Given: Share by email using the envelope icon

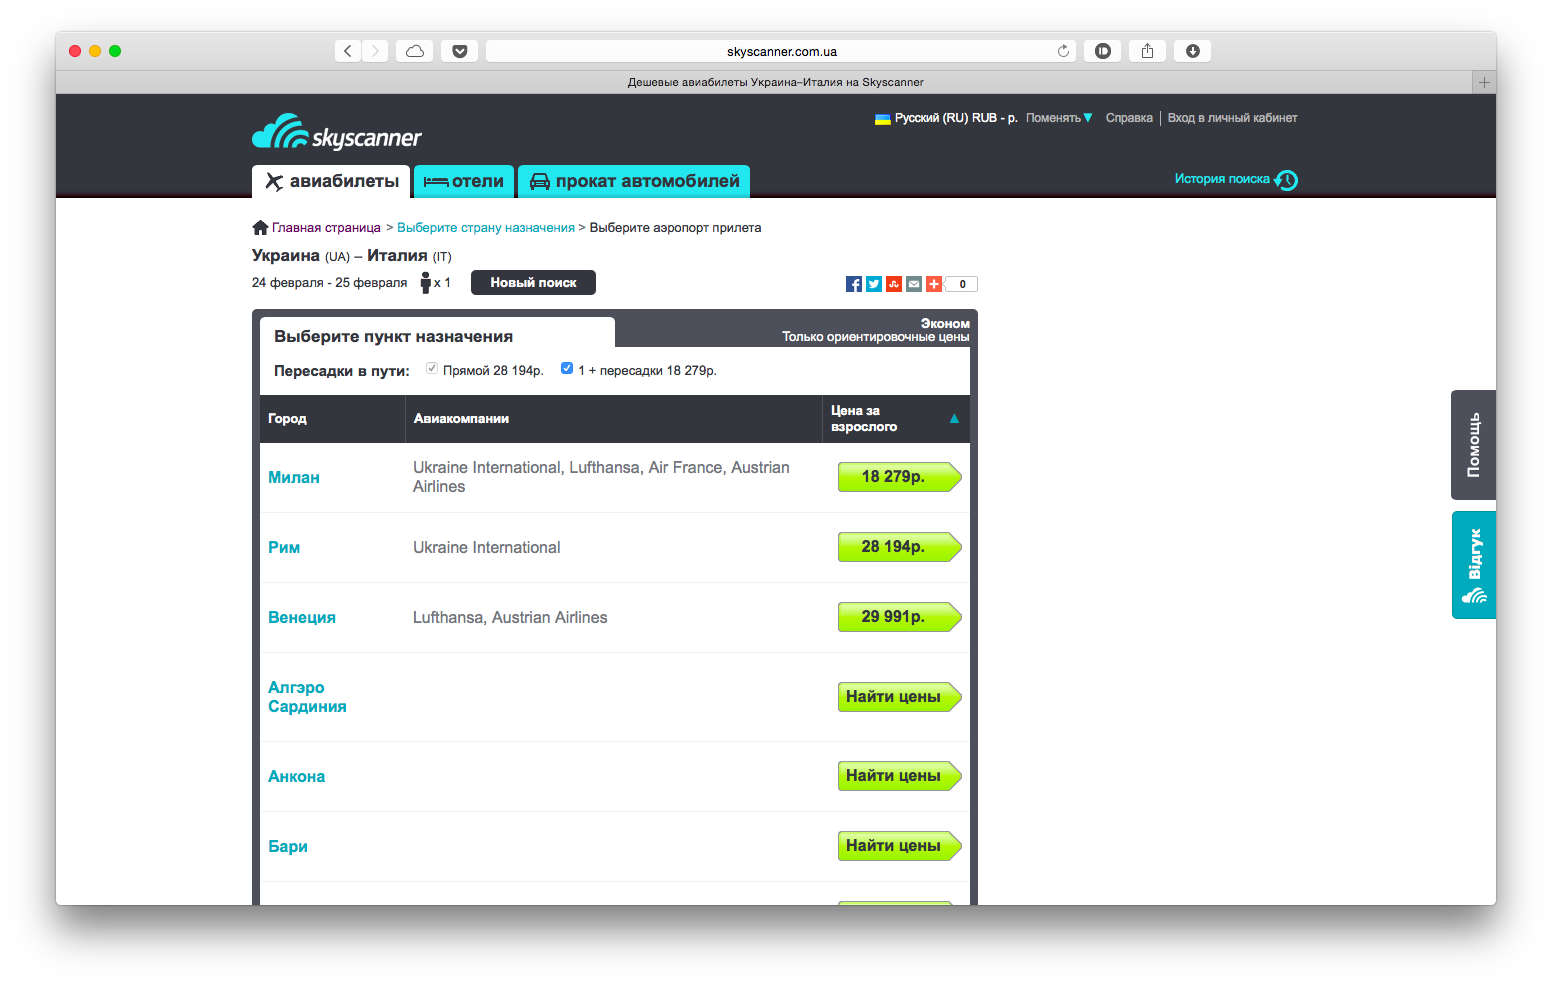Looking at the screenshot, I should coord(913,284).
